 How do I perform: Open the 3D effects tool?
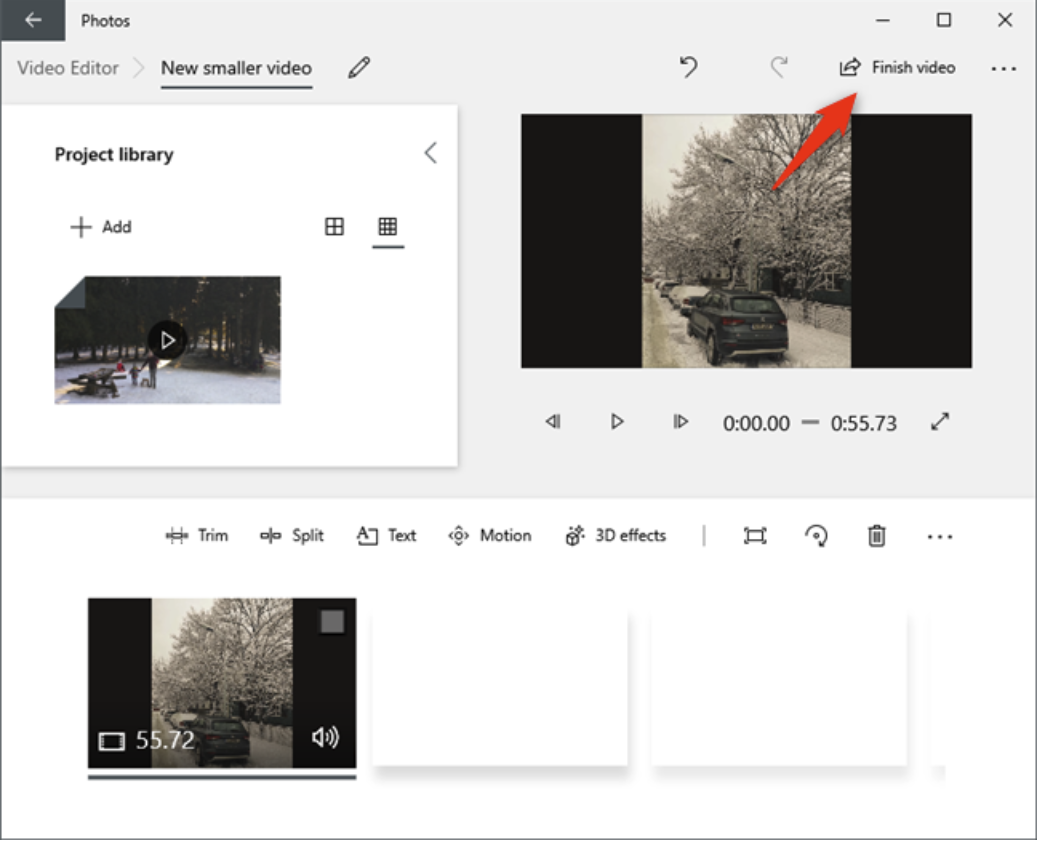617,535
